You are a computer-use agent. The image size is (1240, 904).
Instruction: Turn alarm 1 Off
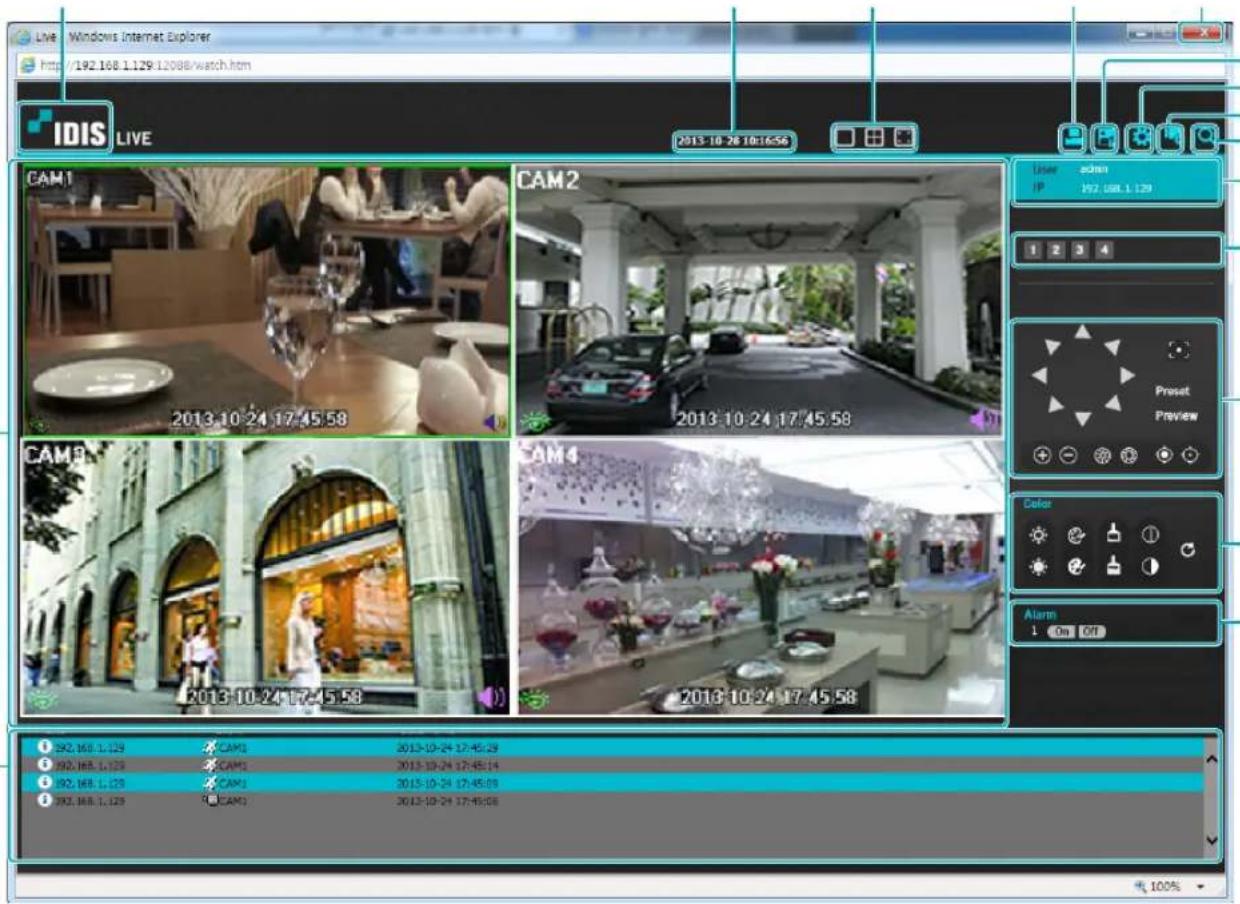[1091, 632]
